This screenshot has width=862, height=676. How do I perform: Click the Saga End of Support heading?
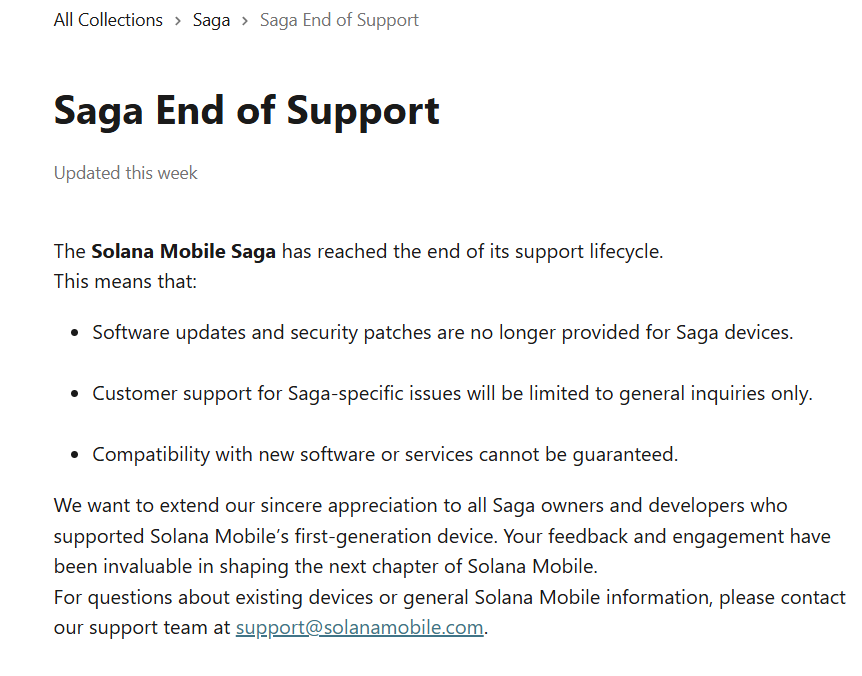246,110
